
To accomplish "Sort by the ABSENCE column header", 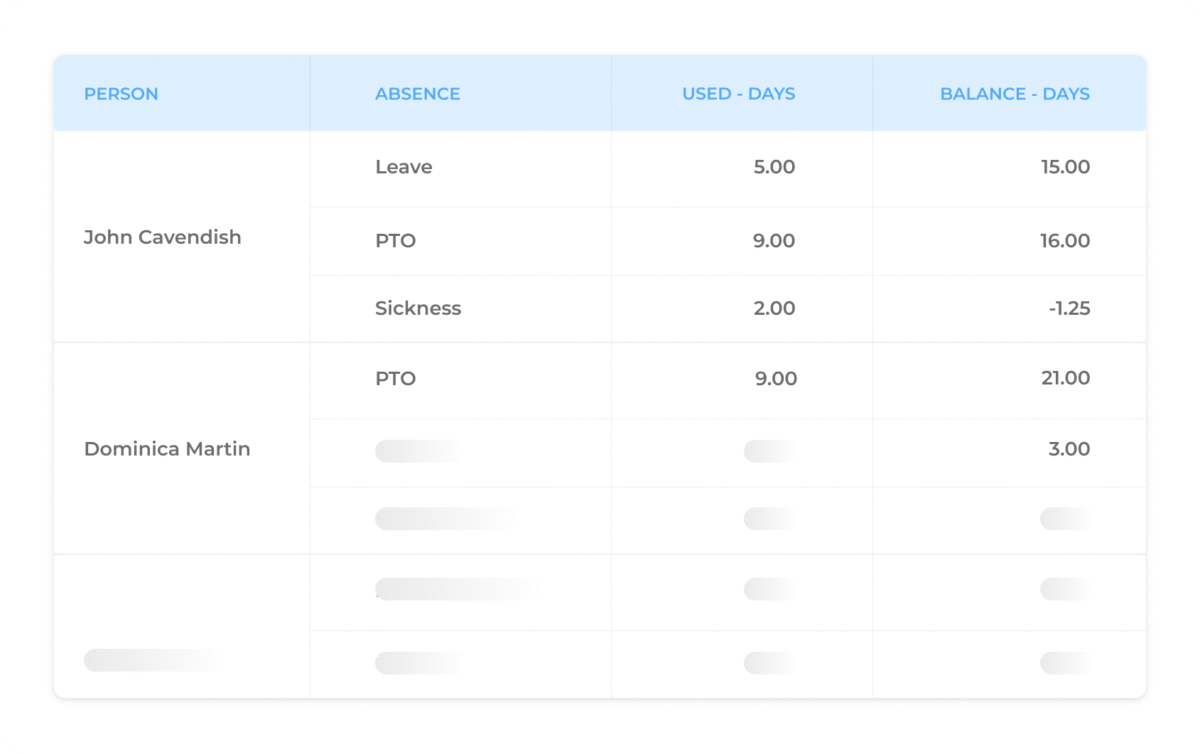I will coord(417,94).
